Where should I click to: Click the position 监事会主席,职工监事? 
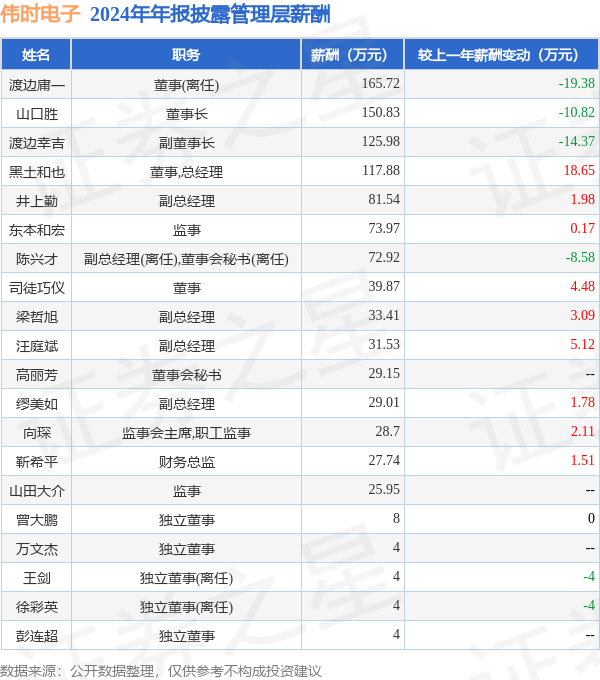(186, 433)
